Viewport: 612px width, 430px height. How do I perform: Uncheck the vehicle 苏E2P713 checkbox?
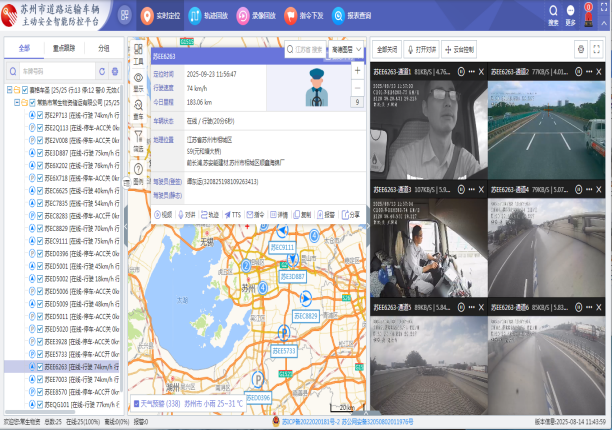pyautogui.click(x=39, y=115)
